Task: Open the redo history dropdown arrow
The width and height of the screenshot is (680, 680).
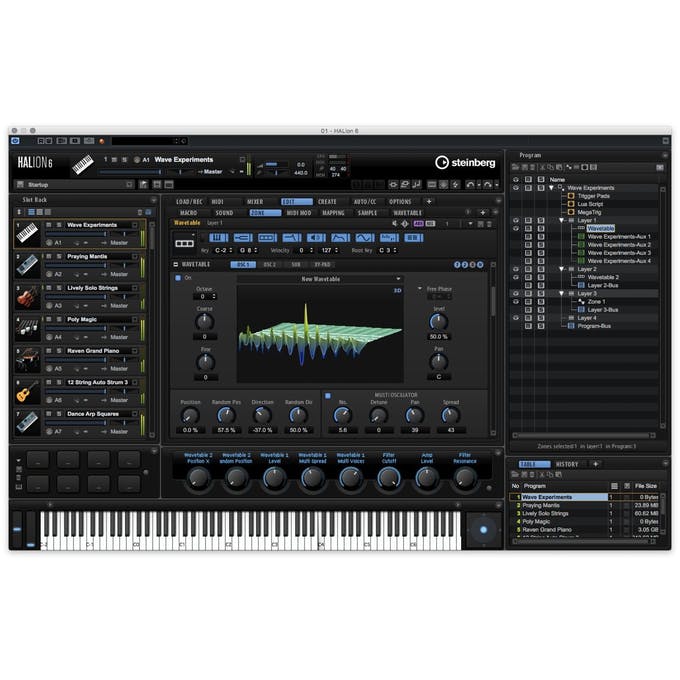Action: (x=496, y=185)
